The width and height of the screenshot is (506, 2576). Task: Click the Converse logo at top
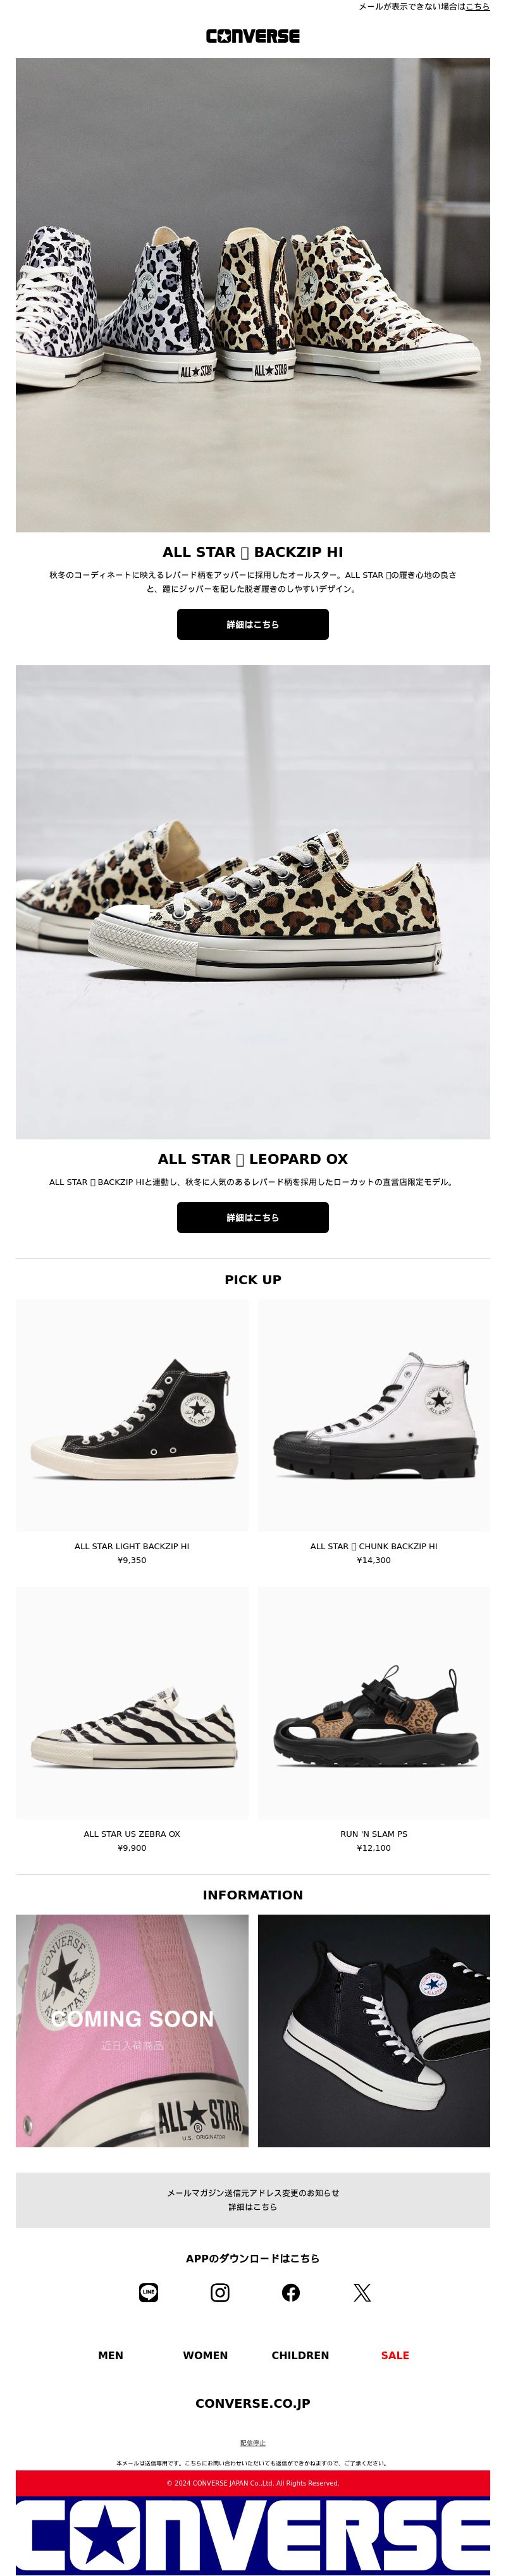point(253,36)
